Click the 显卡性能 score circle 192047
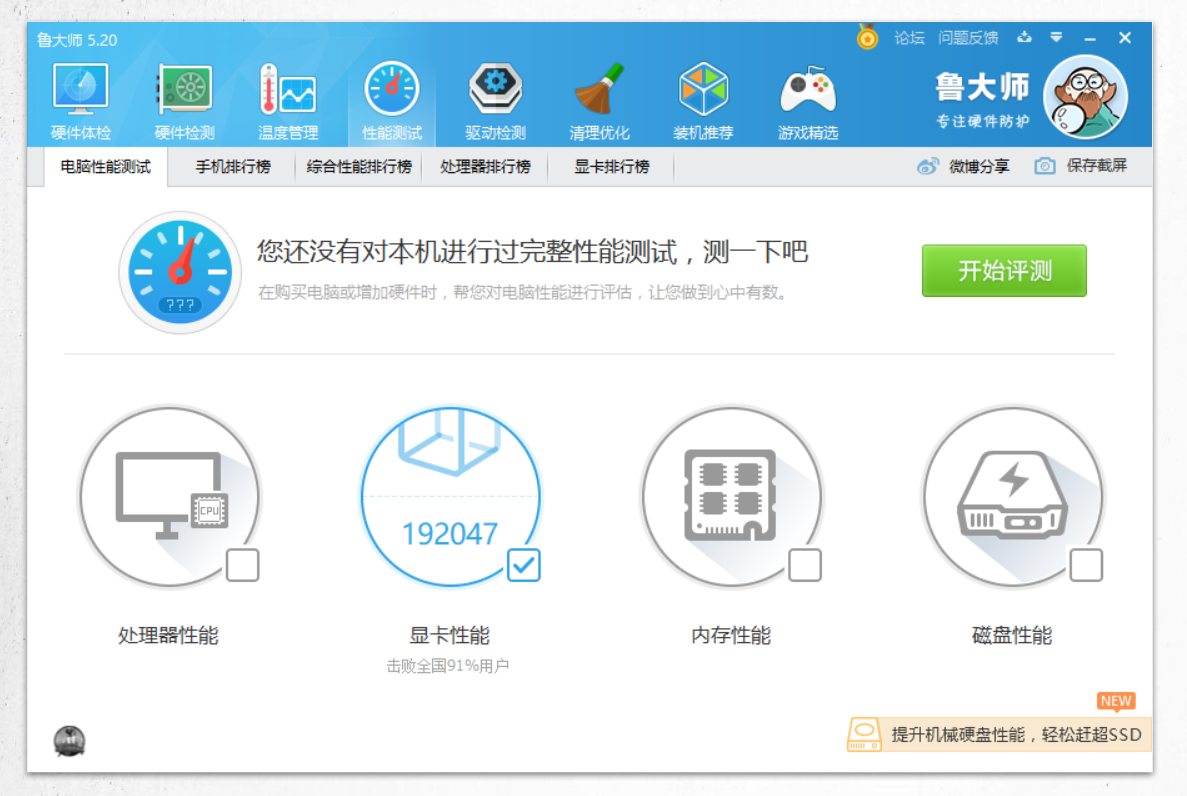The image size is (1187, 796). [x=450, y=497]
